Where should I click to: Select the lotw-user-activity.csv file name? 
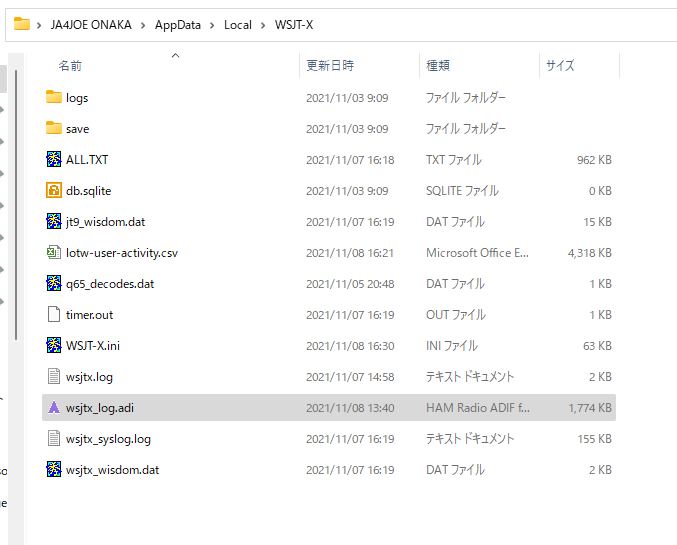tap(122, 253)
